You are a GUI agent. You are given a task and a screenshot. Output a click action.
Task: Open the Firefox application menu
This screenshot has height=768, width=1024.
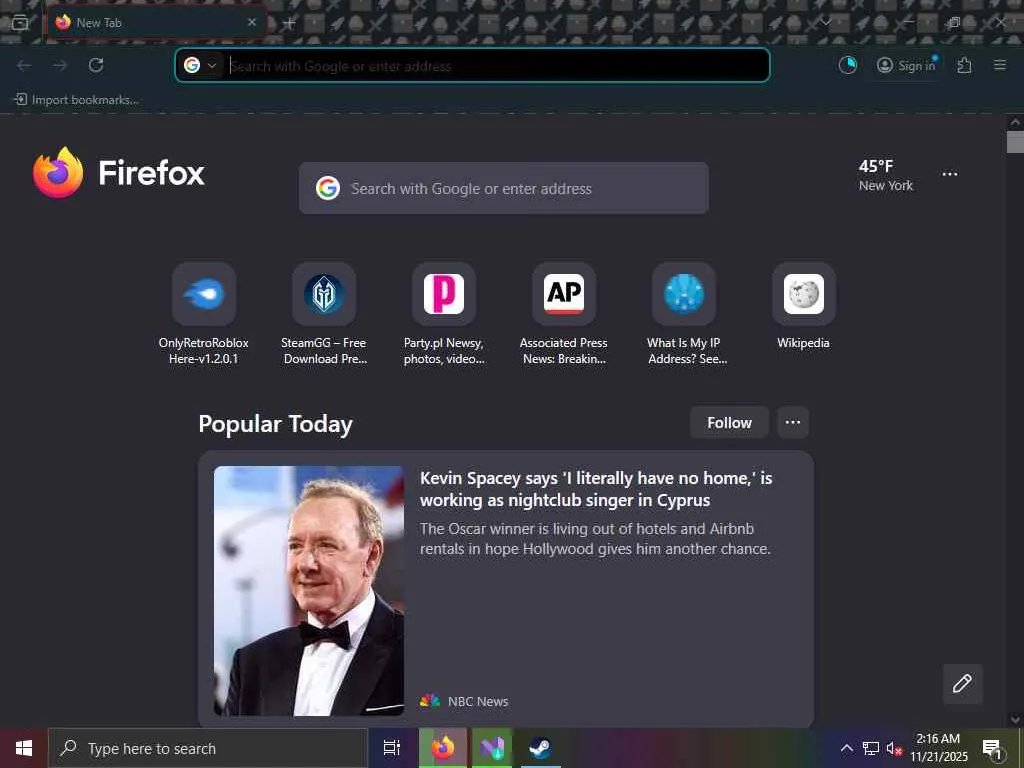click(x=1000, y=65)
